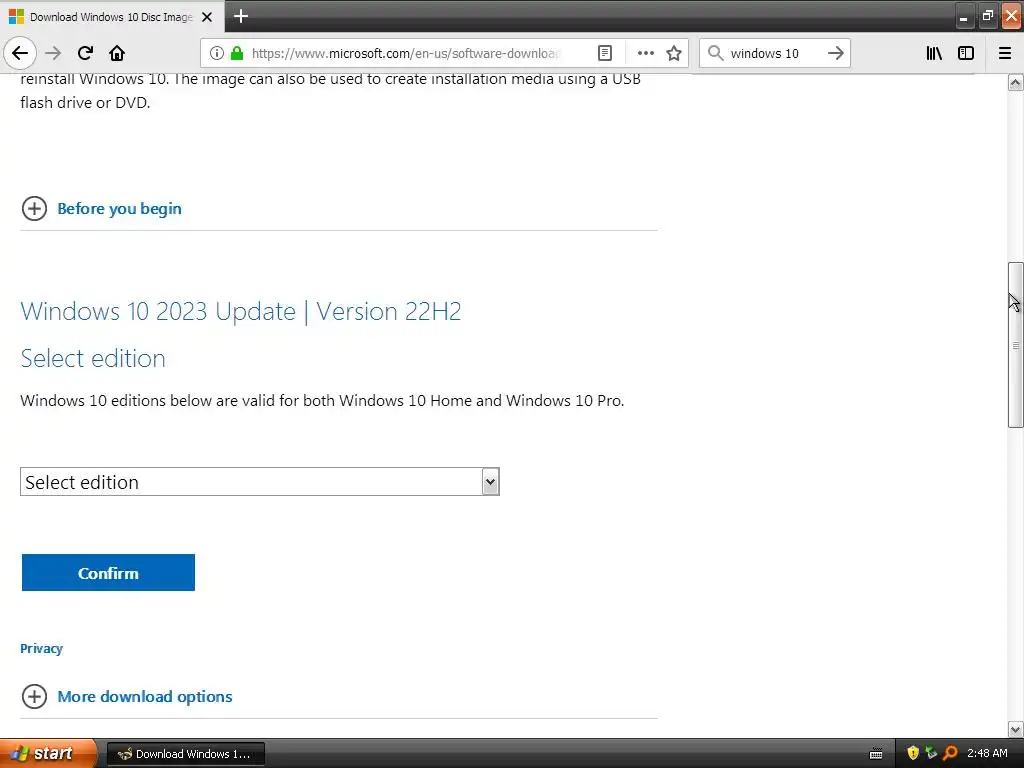
Task: Click the scrollbar down arrow
Action: 1015,729
